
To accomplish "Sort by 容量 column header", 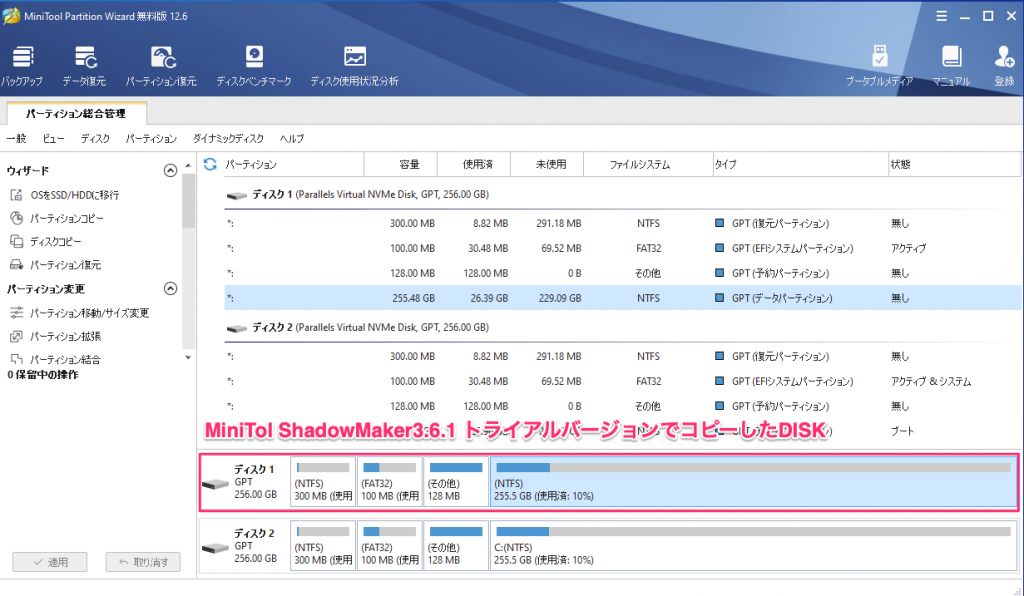I will tap(400, 165).
